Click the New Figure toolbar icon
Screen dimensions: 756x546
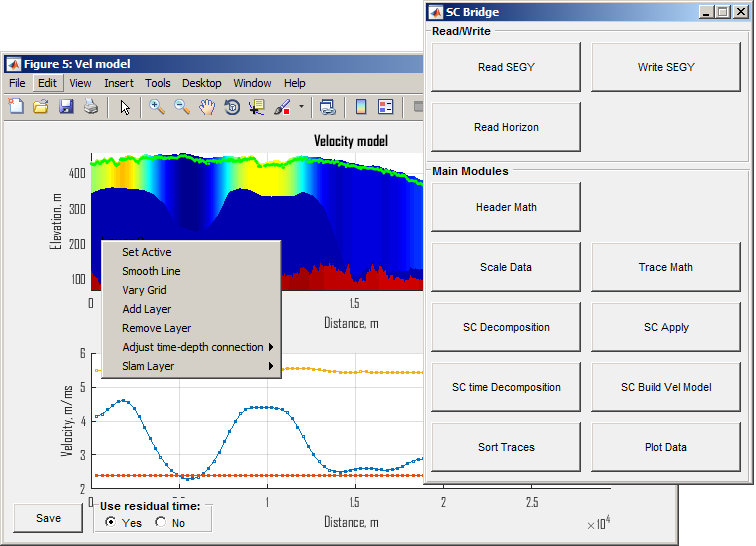coord(16,107)
